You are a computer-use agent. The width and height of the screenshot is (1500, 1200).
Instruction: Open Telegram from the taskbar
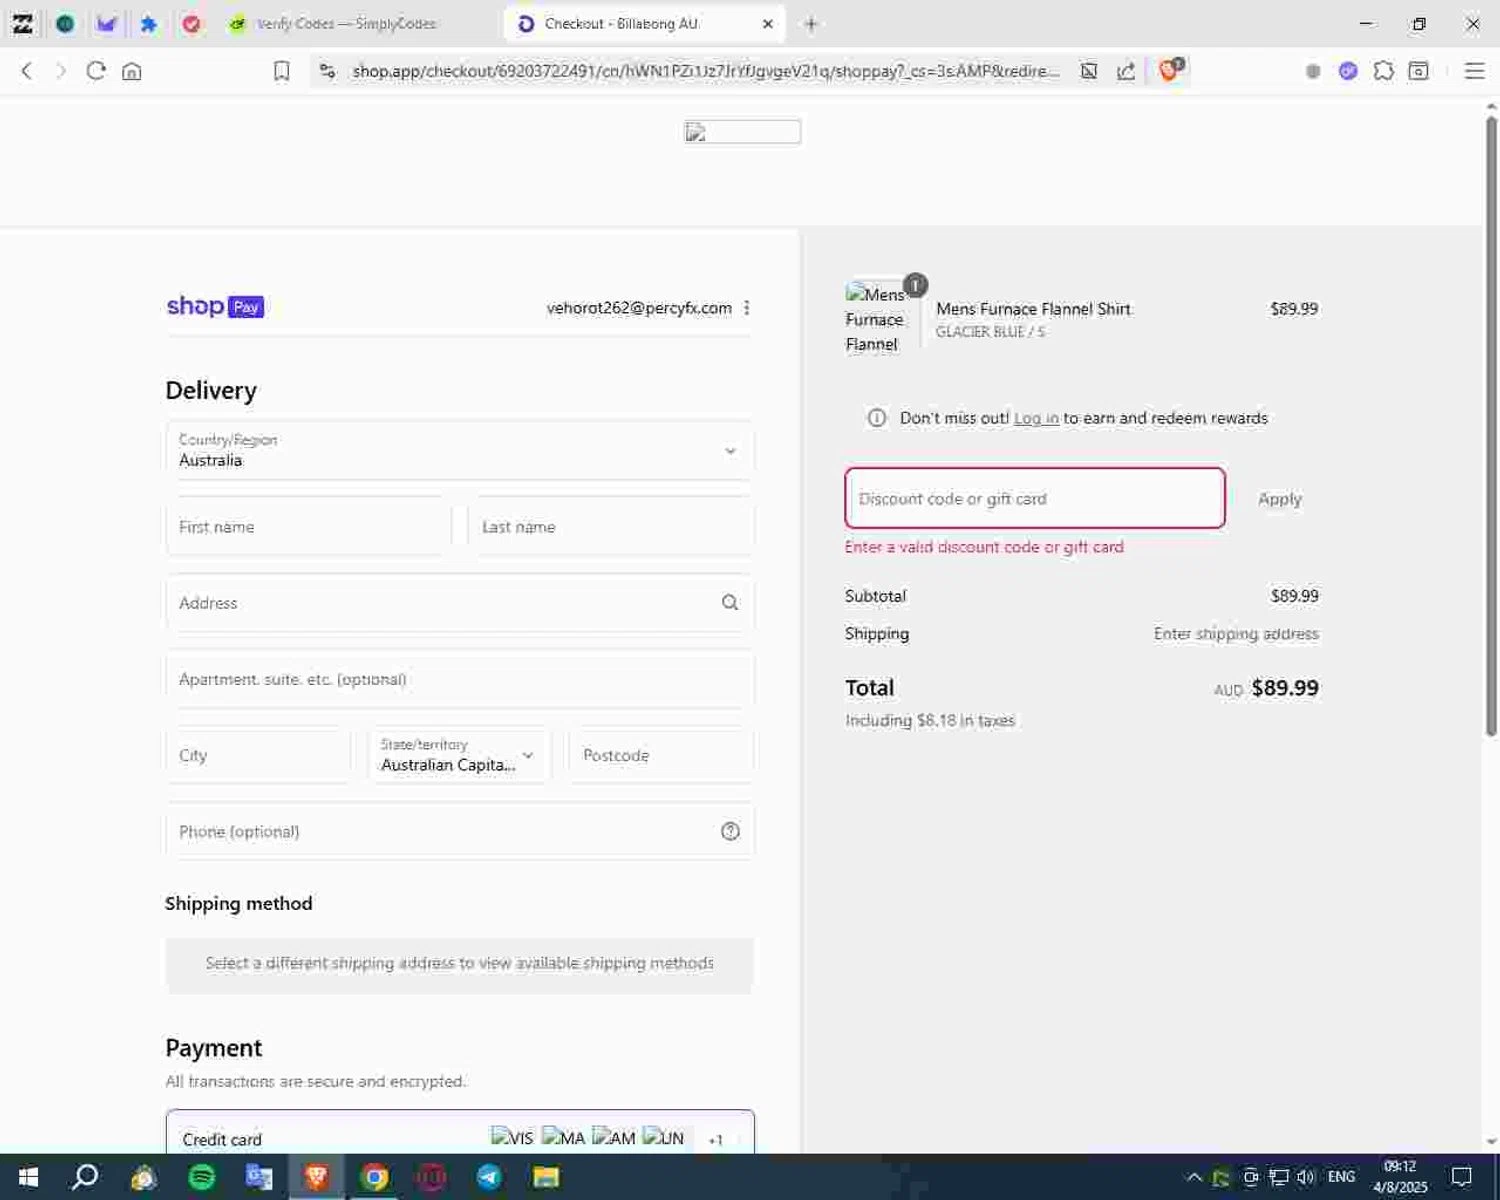pos(489,1177)
